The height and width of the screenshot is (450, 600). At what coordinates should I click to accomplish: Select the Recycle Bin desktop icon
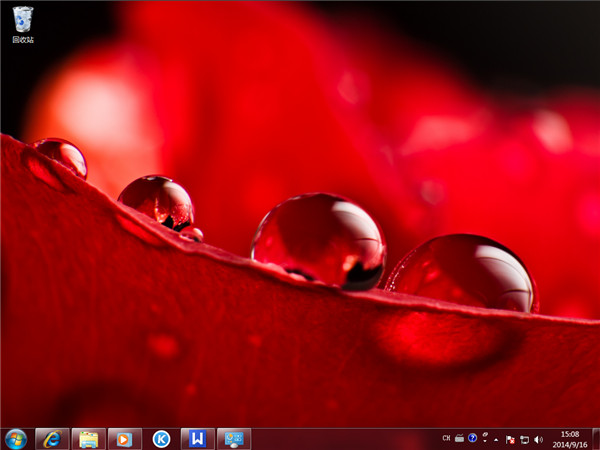tap(22, 23)
